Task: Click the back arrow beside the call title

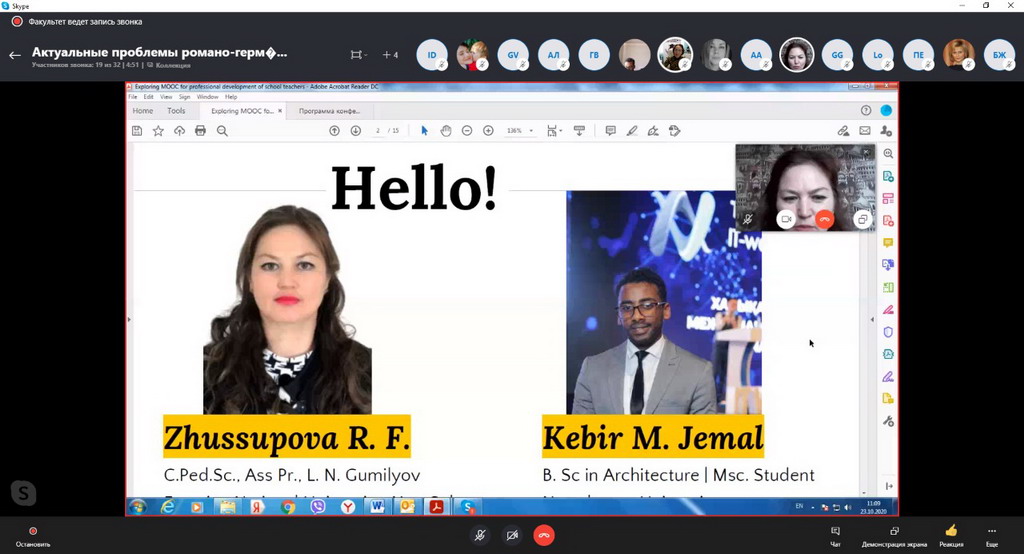Action: click(x=14, y=55)
